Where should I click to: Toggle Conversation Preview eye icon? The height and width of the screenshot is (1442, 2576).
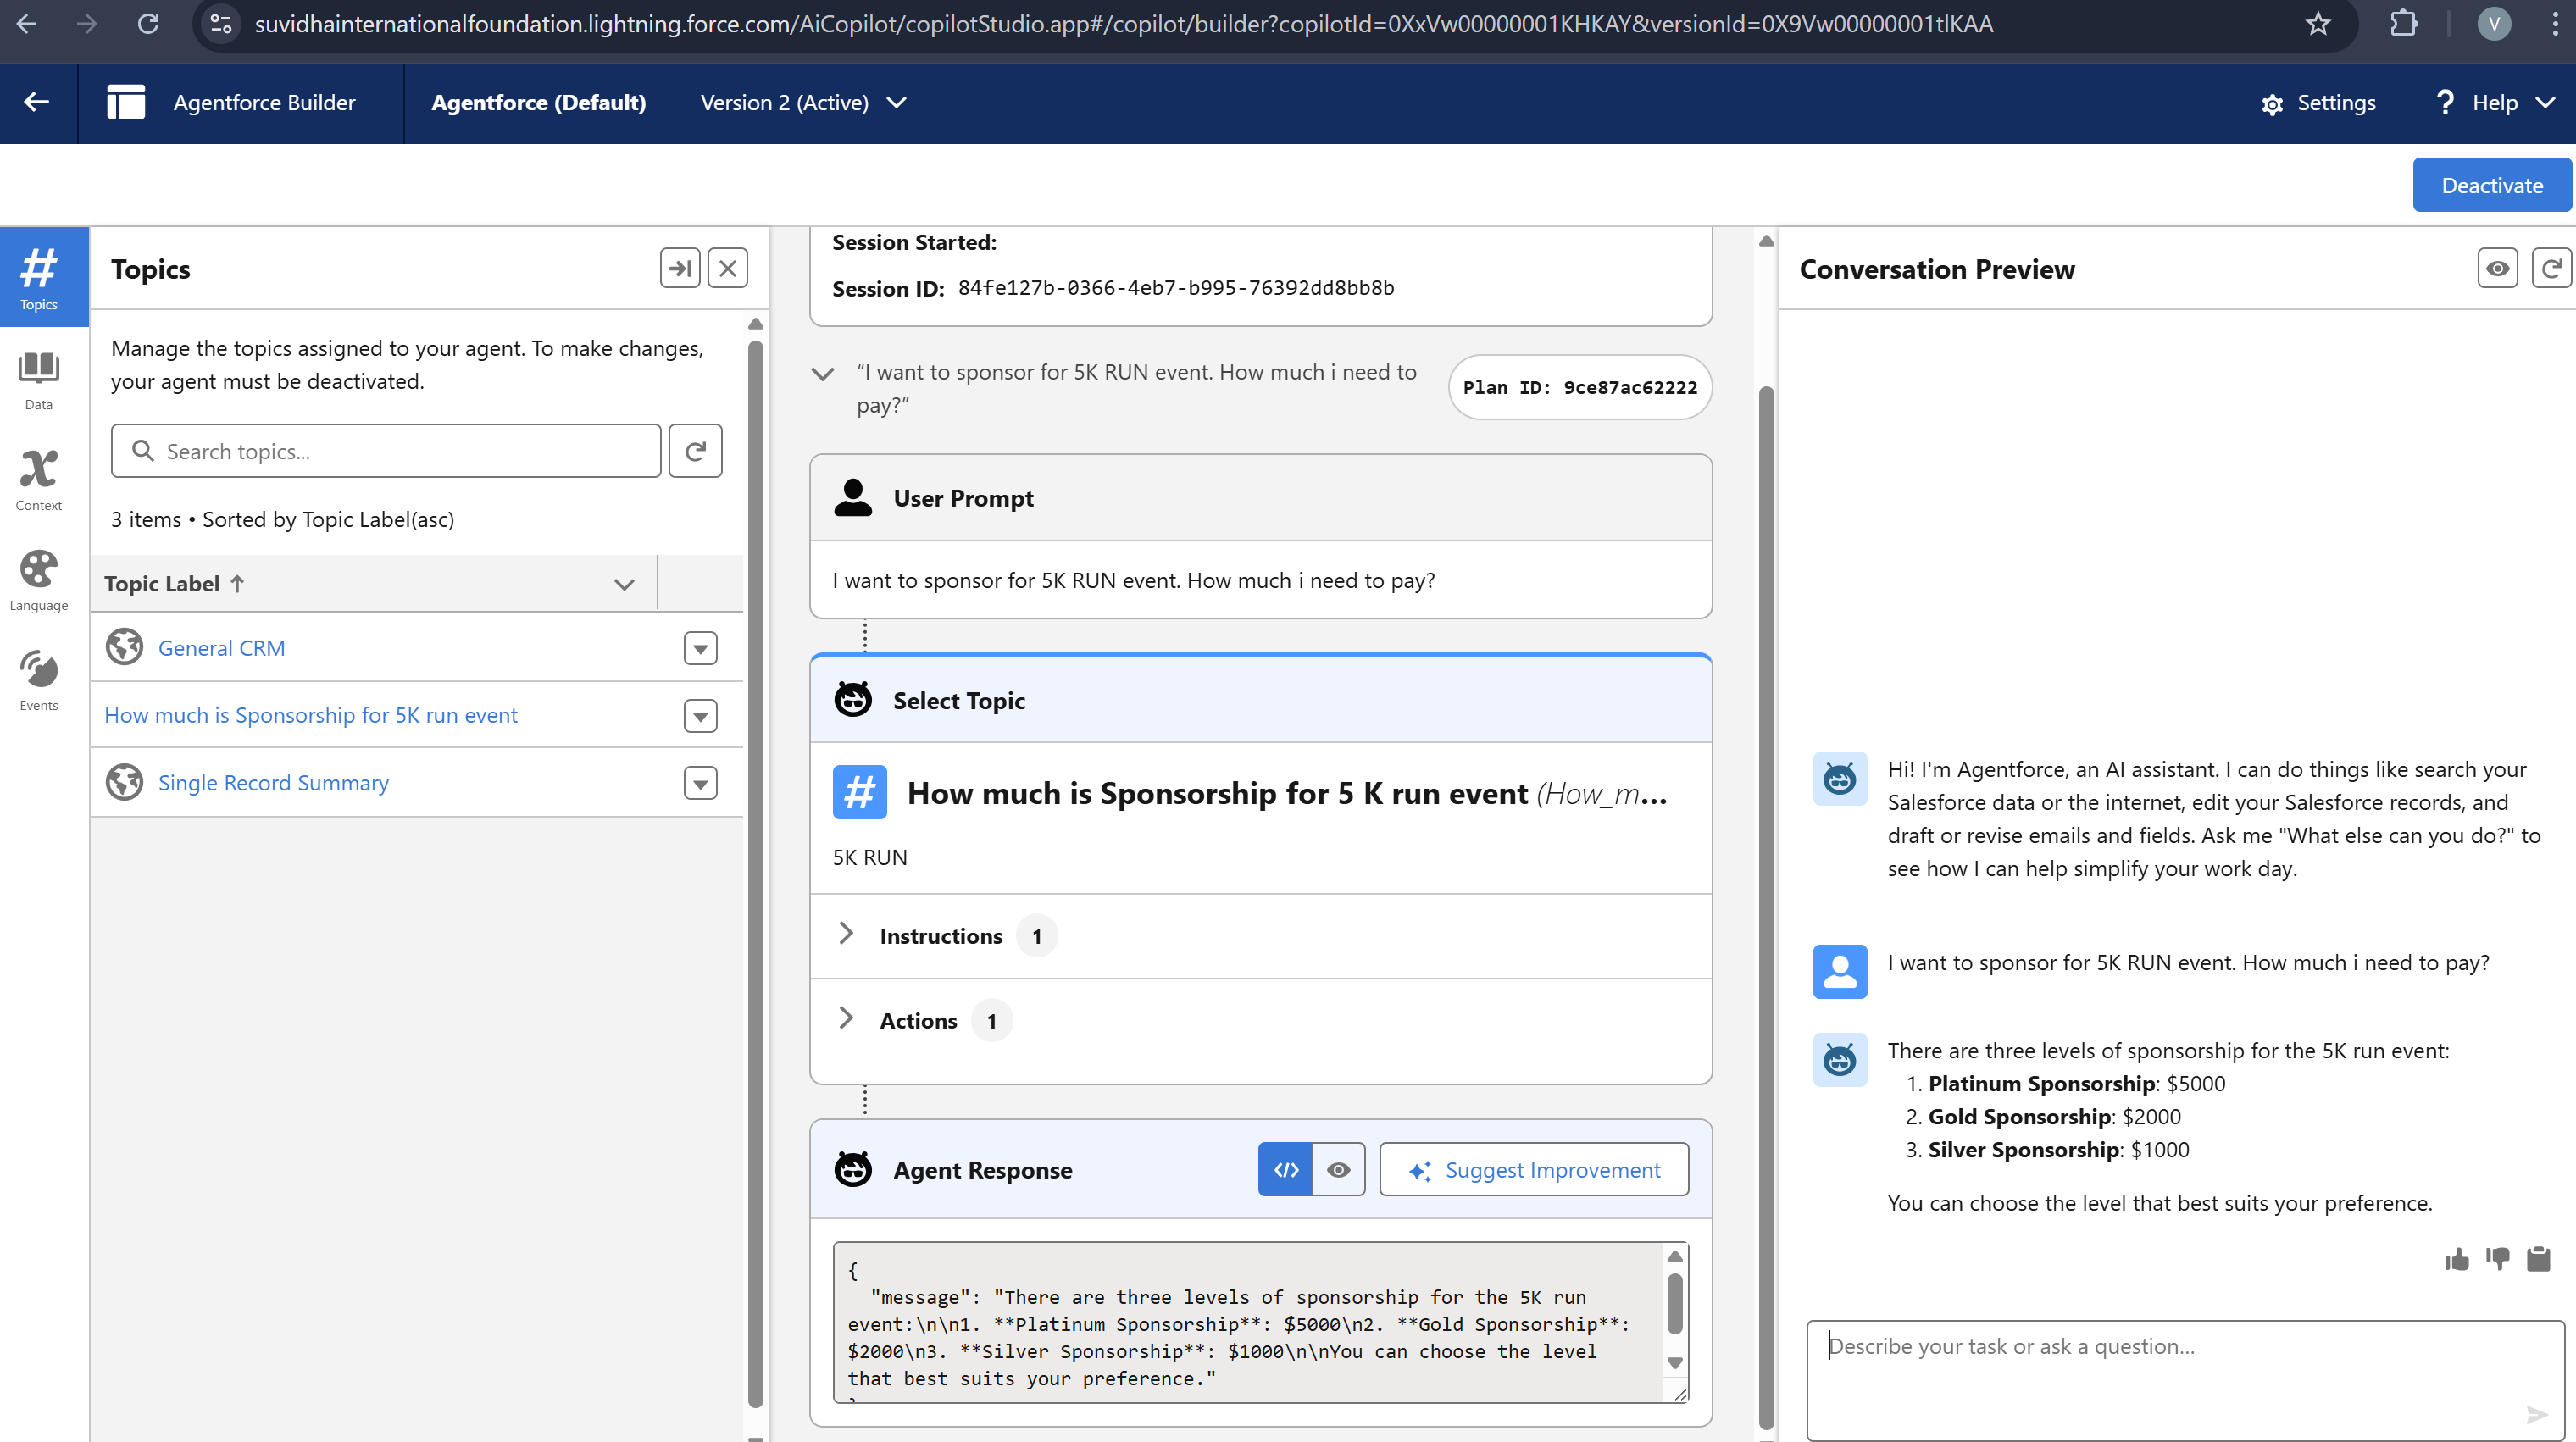coord(2497,268)
